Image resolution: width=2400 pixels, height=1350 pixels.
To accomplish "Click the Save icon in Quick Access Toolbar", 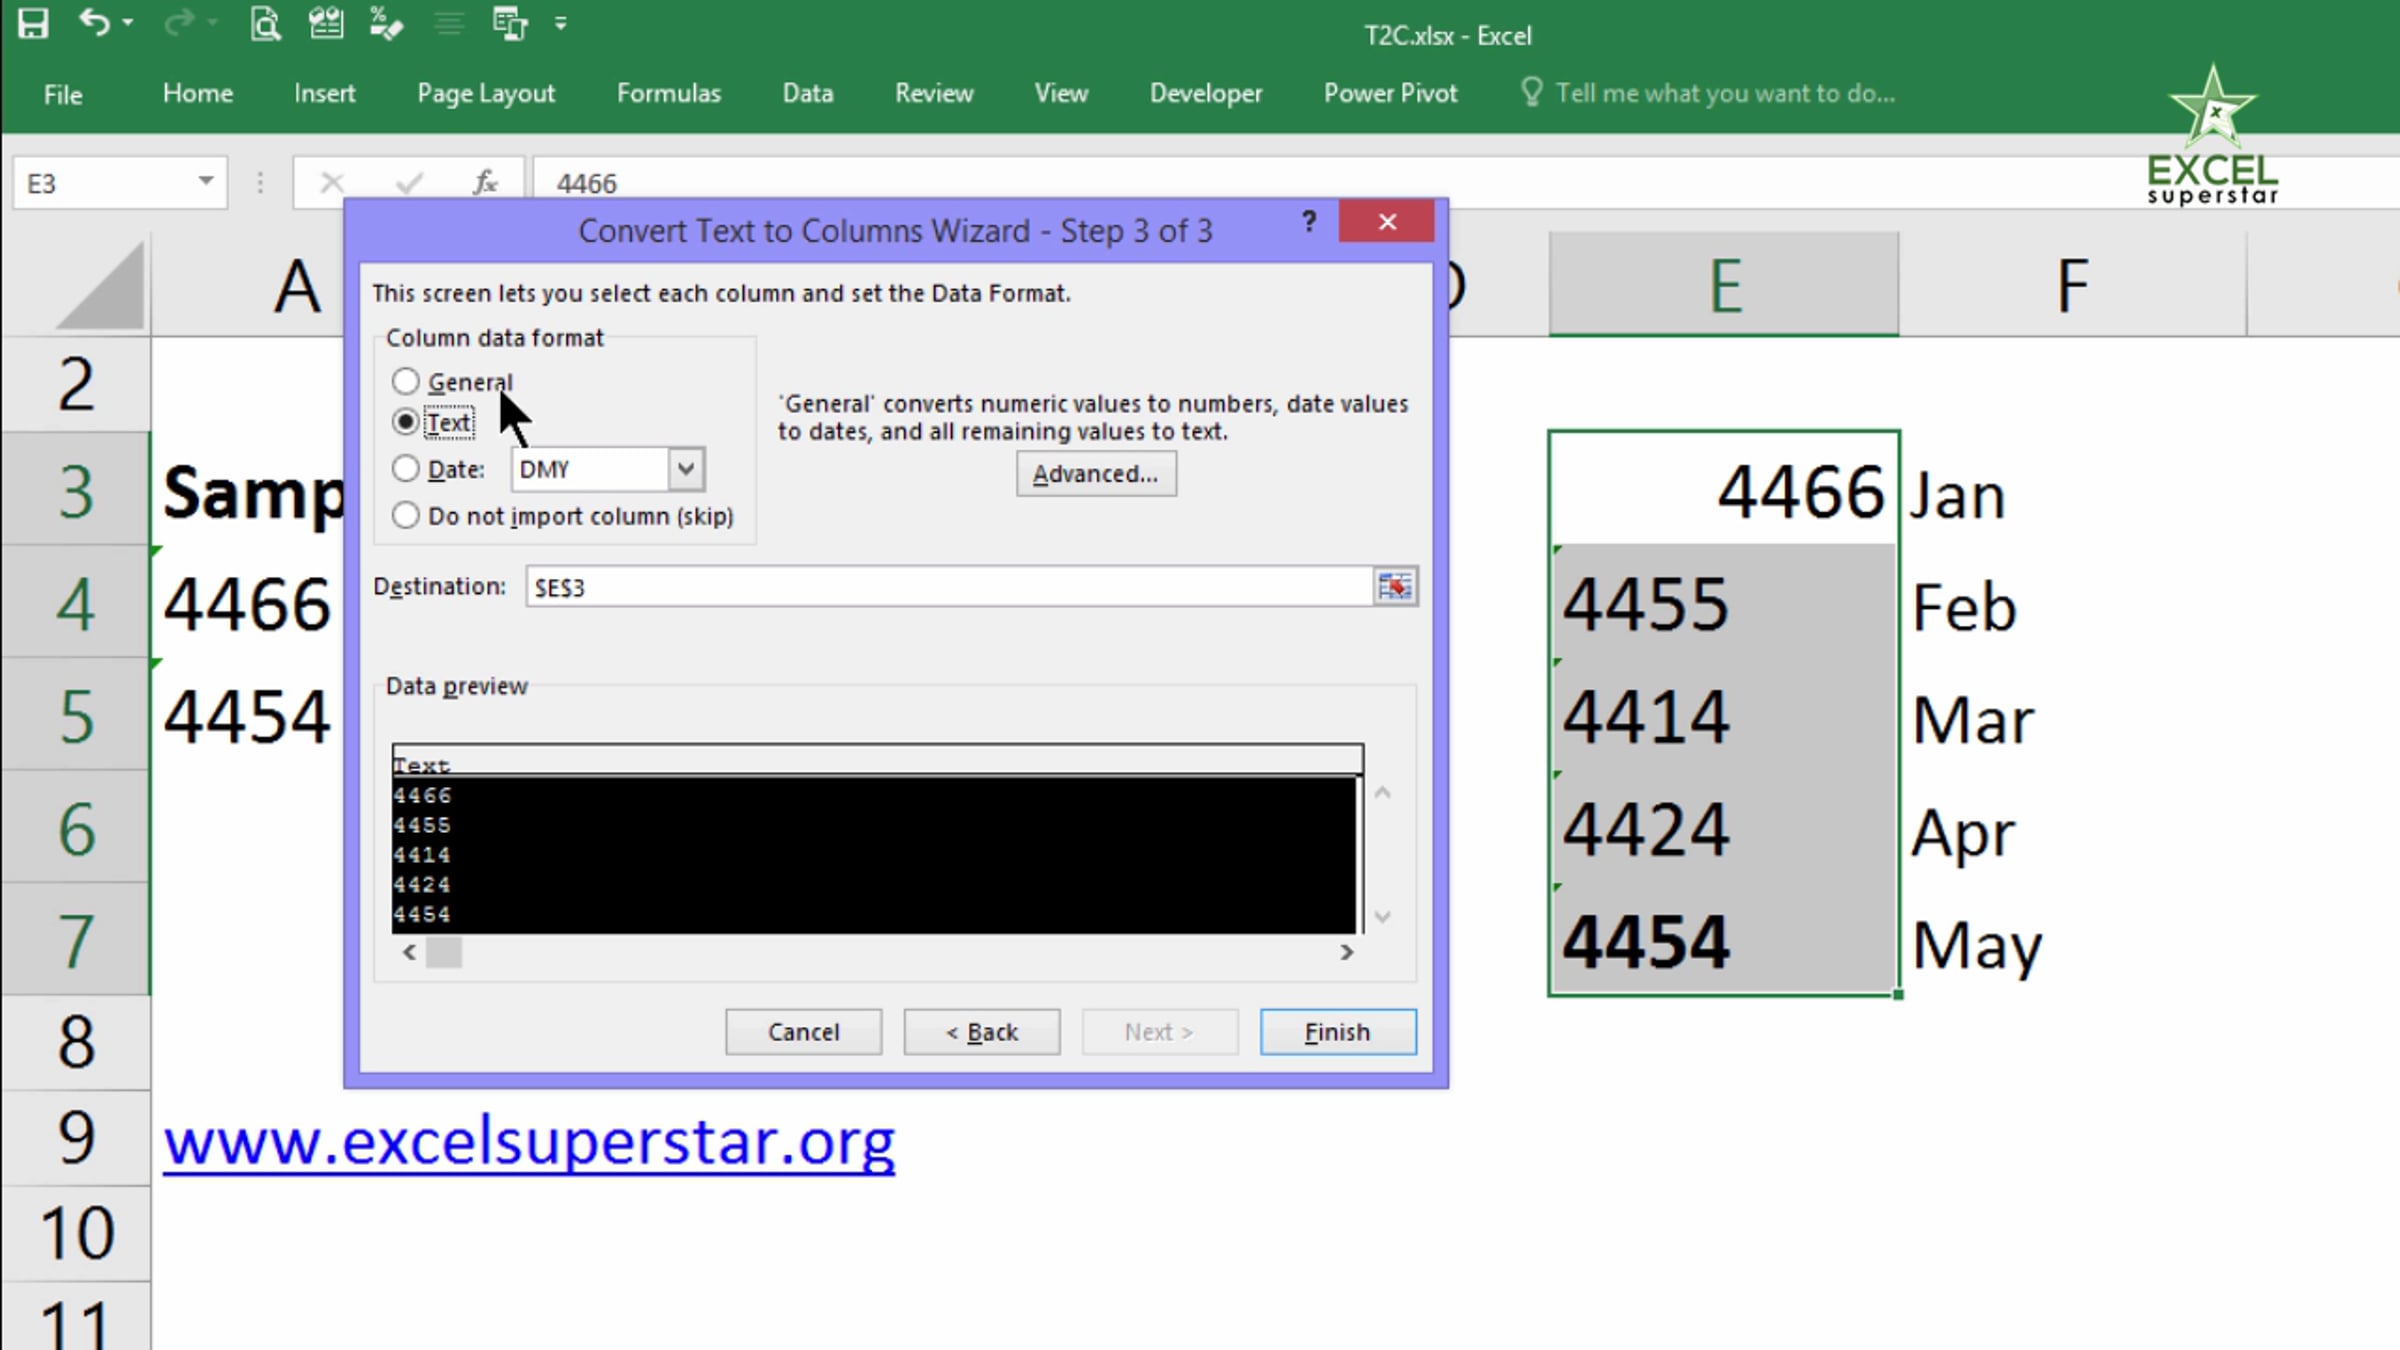I will tap(33, 23).
